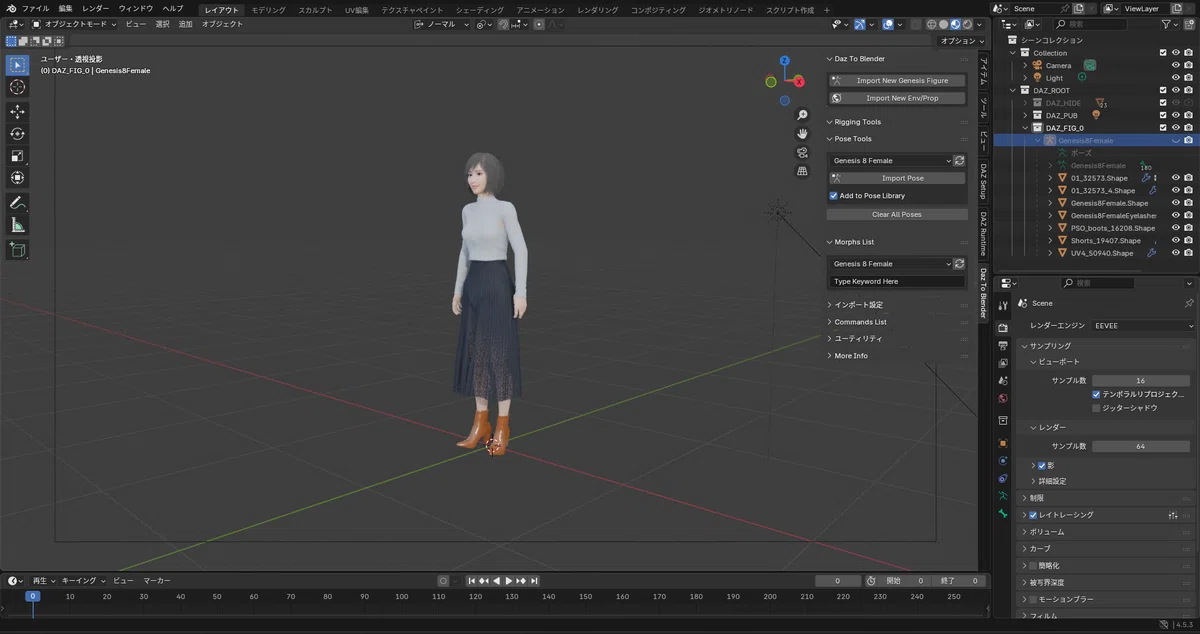Viewport: 1200px width, 634px height.
Task: Click the viewport zoom magnifier icon
Action: (802, 115)
